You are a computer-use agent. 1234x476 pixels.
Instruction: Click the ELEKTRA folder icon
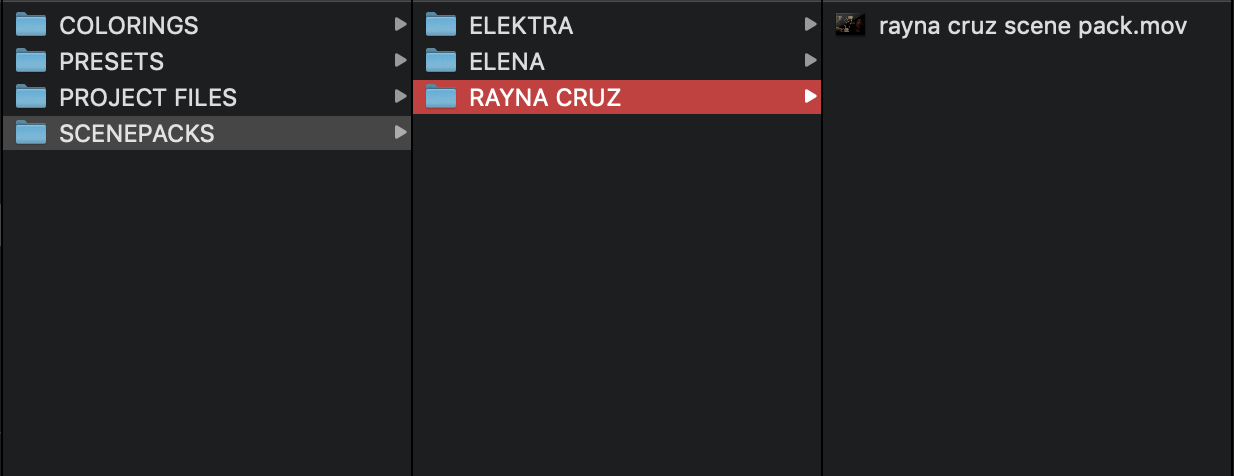(x=441, y=25)
